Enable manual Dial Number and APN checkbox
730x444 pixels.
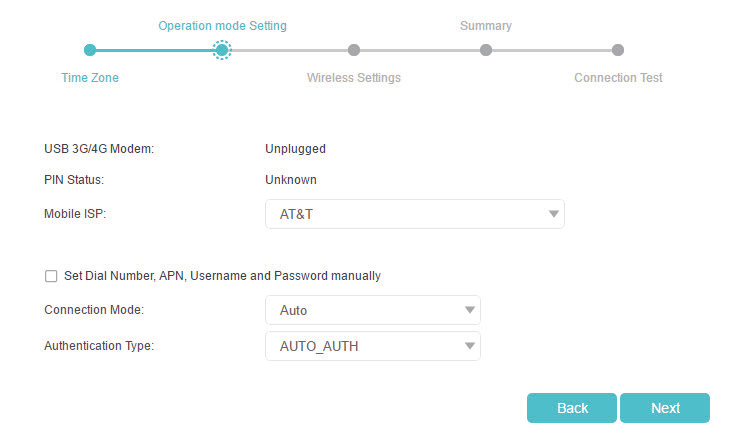pos(51,276)
